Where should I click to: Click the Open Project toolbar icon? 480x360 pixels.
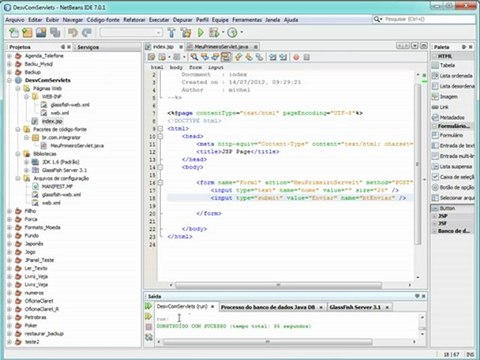[x=41, y=32]
